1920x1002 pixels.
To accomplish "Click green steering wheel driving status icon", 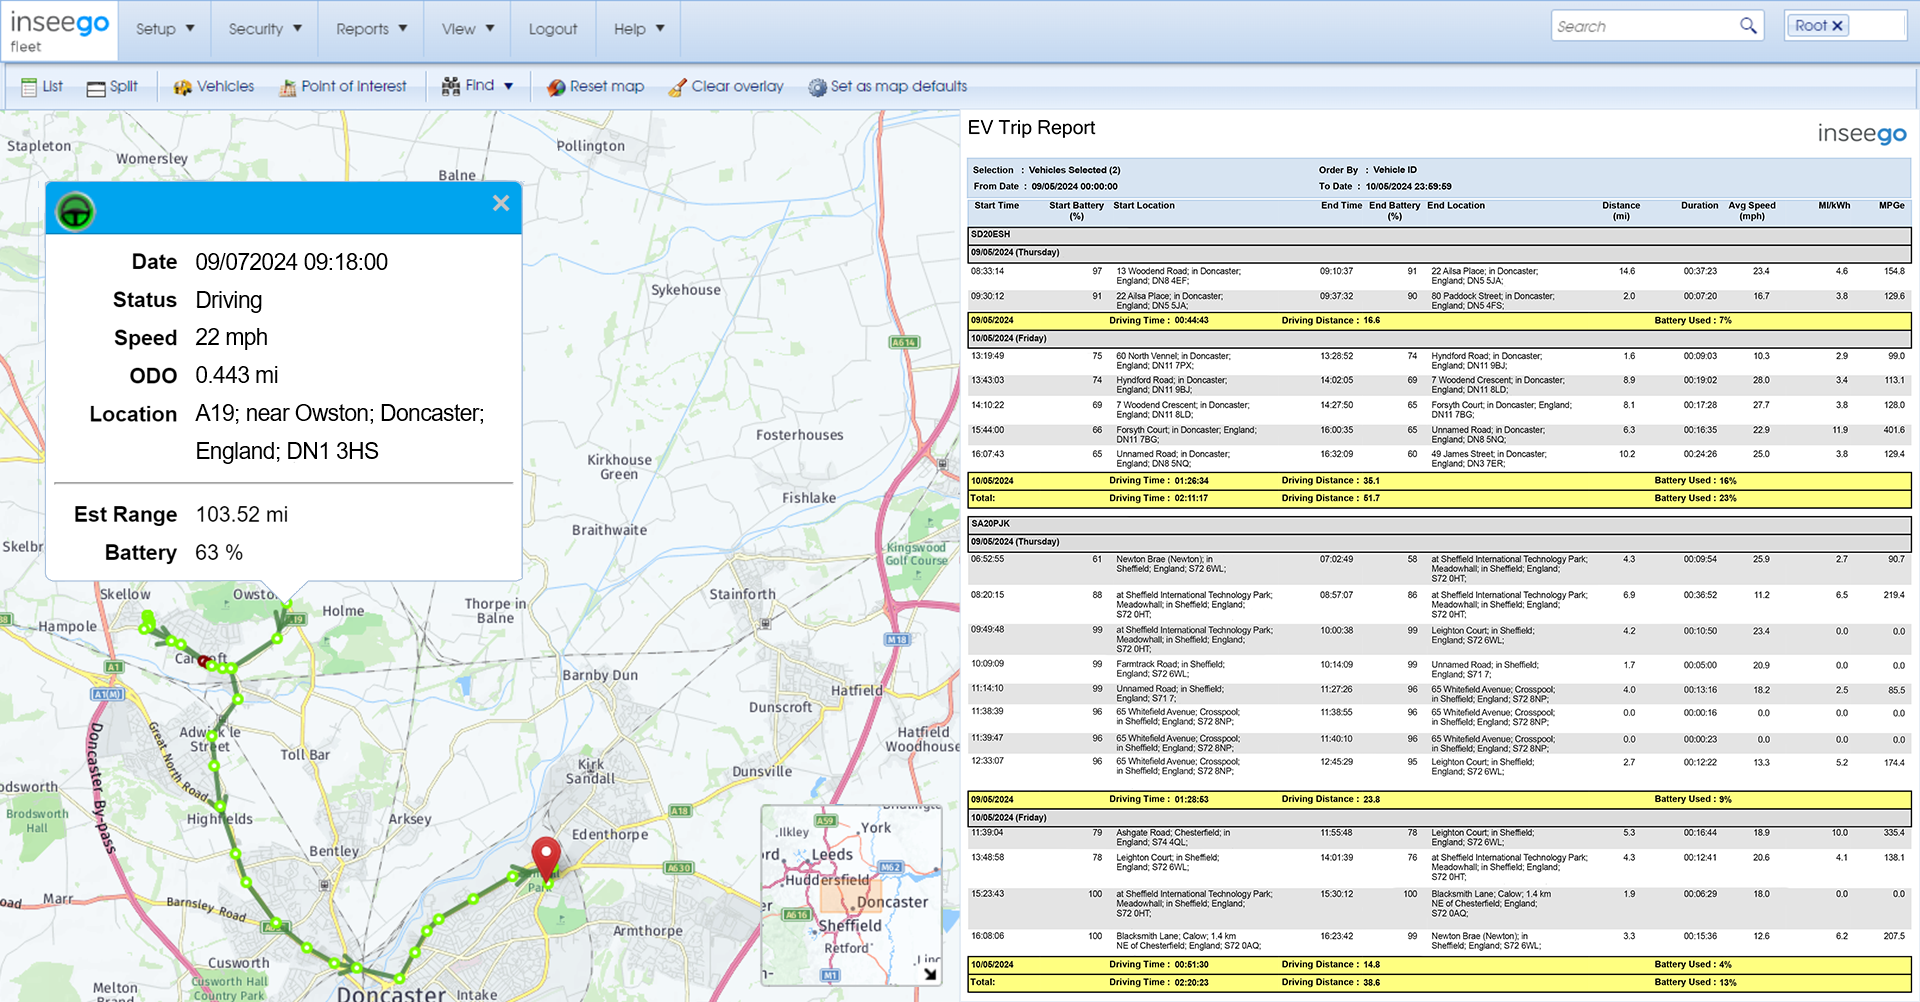I will 75,211.
